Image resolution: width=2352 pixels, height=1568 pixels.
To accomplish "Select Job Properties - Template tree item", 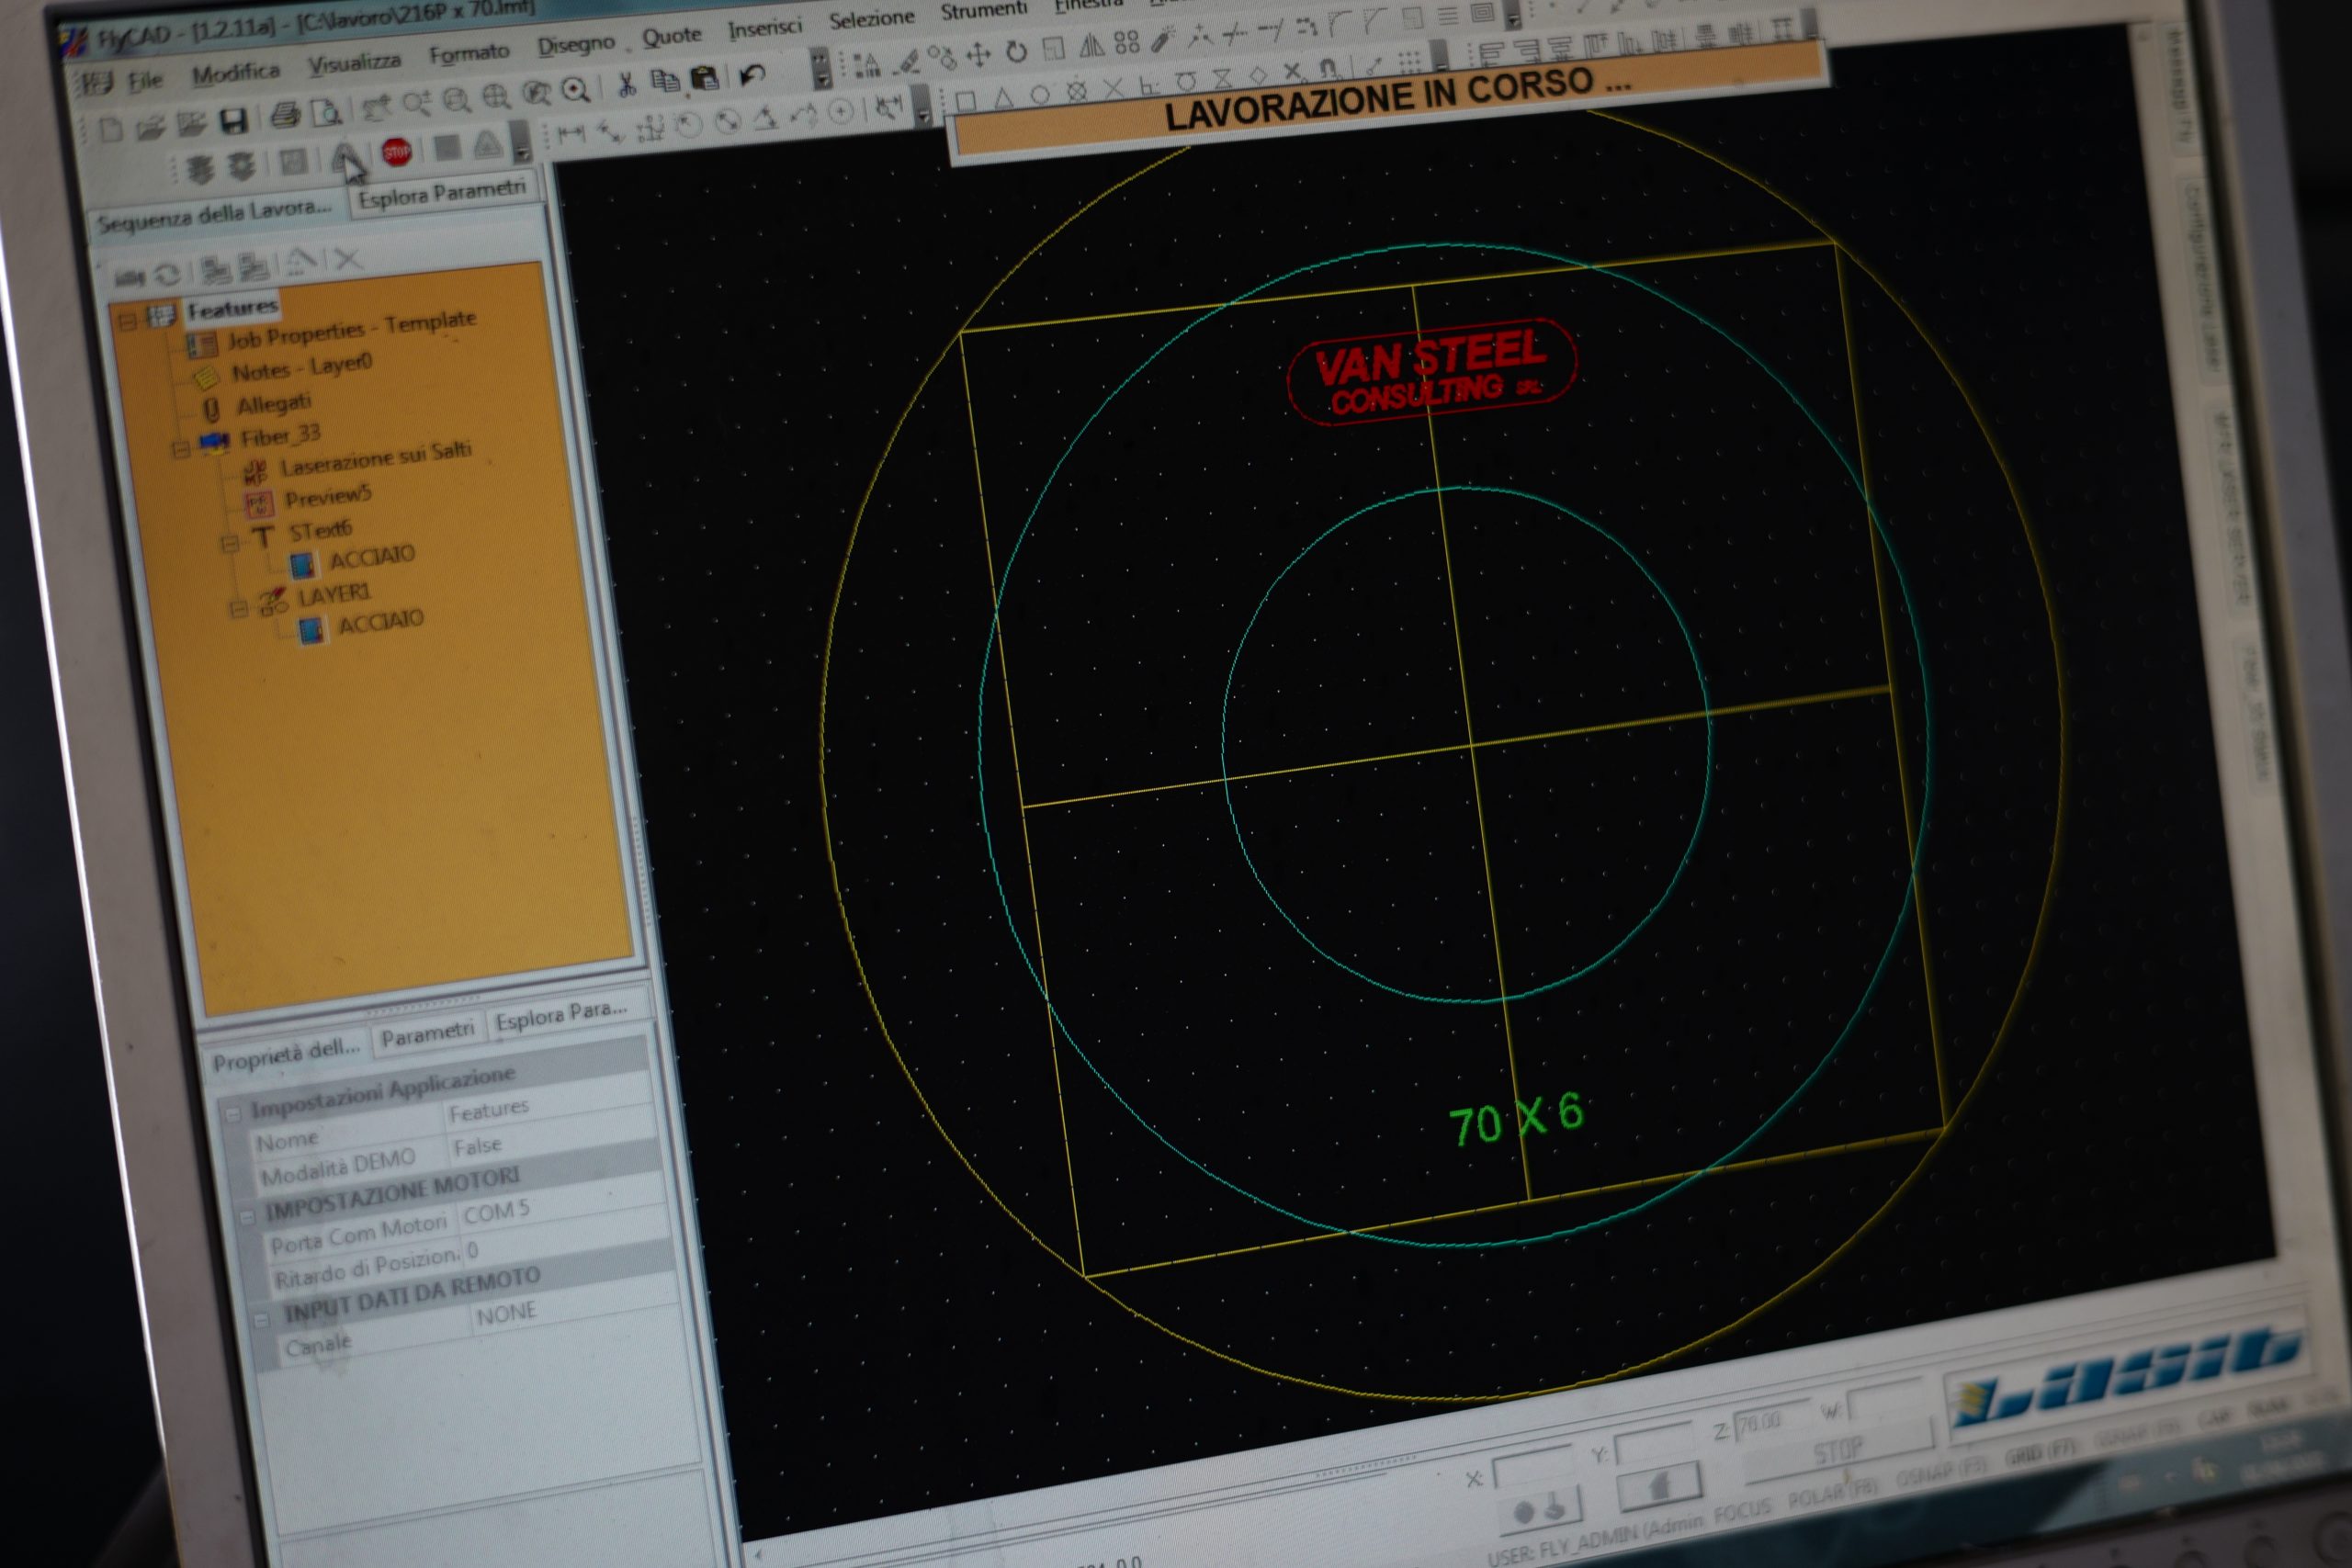I will coord(351,330).
